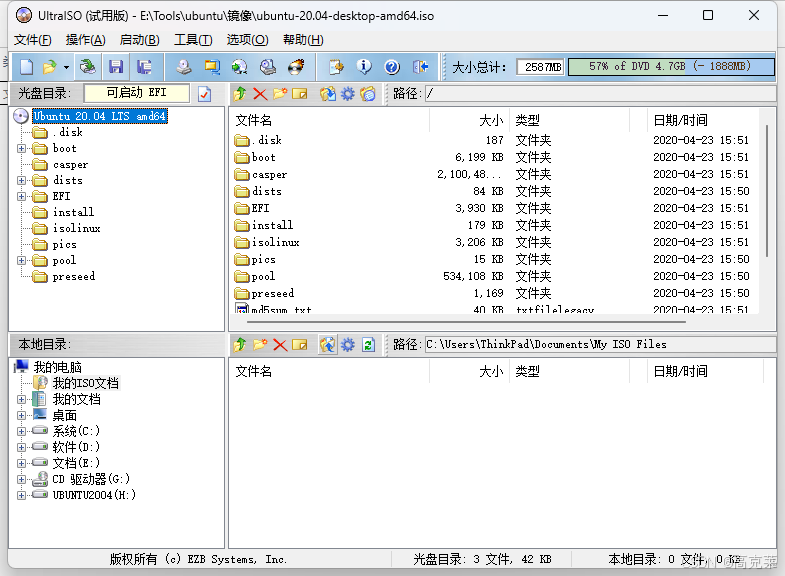The width and height of the screenshot is (785, 576).
Task: Click the Exit door toolbar icon
Action: click(420, 67)
